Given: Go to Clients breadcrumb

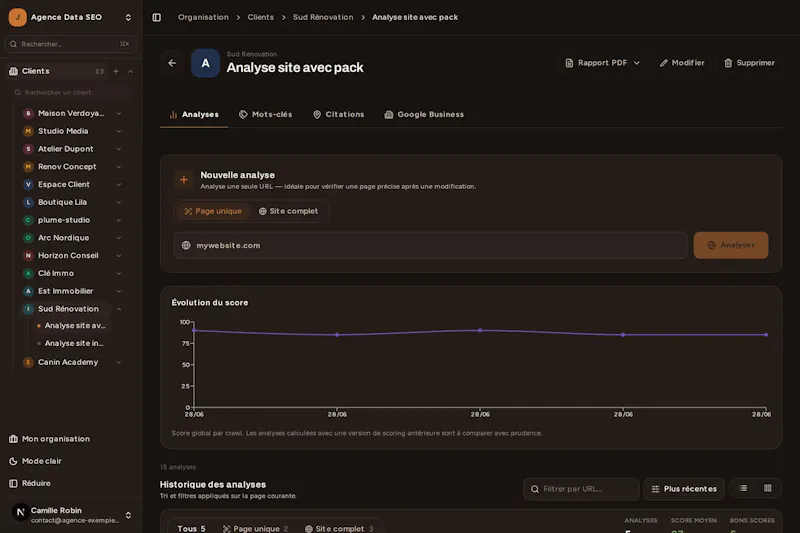Looking at the screenshot, I should point(260,17).
